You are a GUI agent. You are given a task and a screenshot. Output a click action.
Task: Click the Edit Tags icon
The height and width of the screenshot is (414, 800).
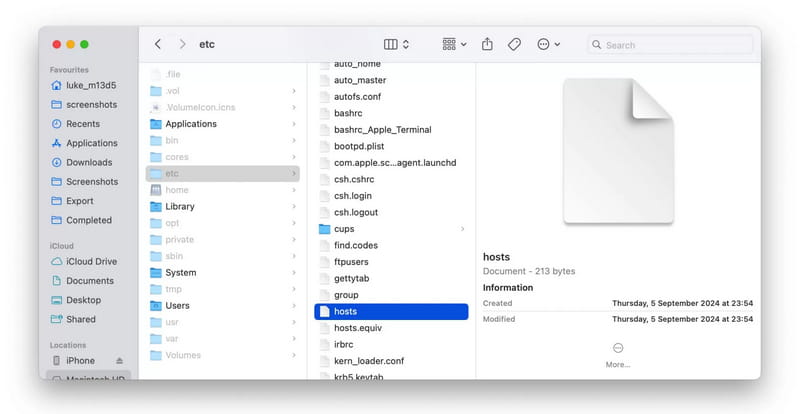[514, 44]
